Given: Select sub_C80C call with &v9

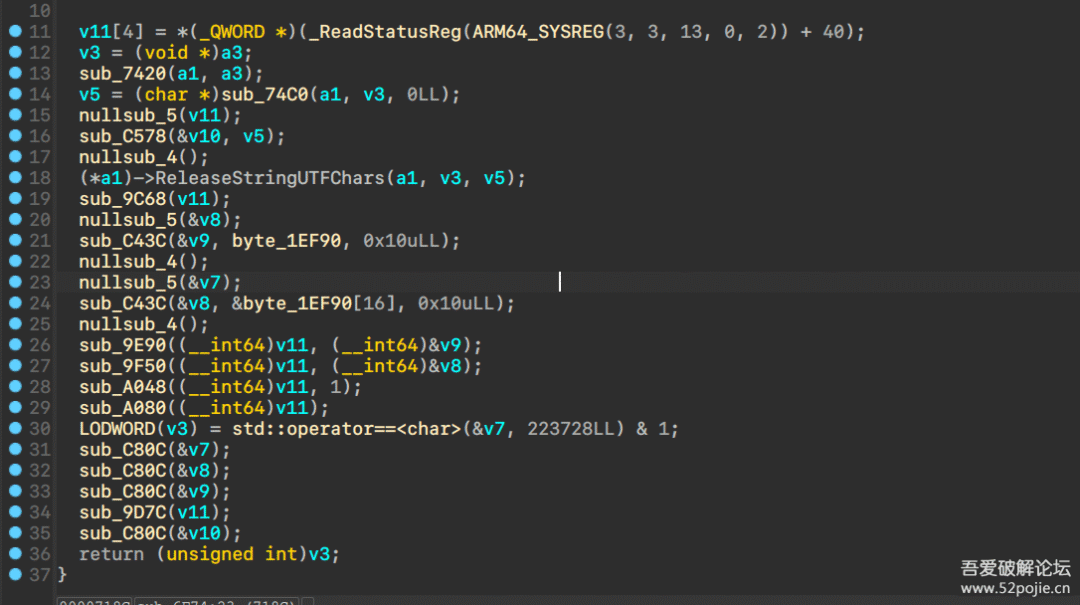Looking at the screenshot, I should pyautogui.click(x=154, y=491).
